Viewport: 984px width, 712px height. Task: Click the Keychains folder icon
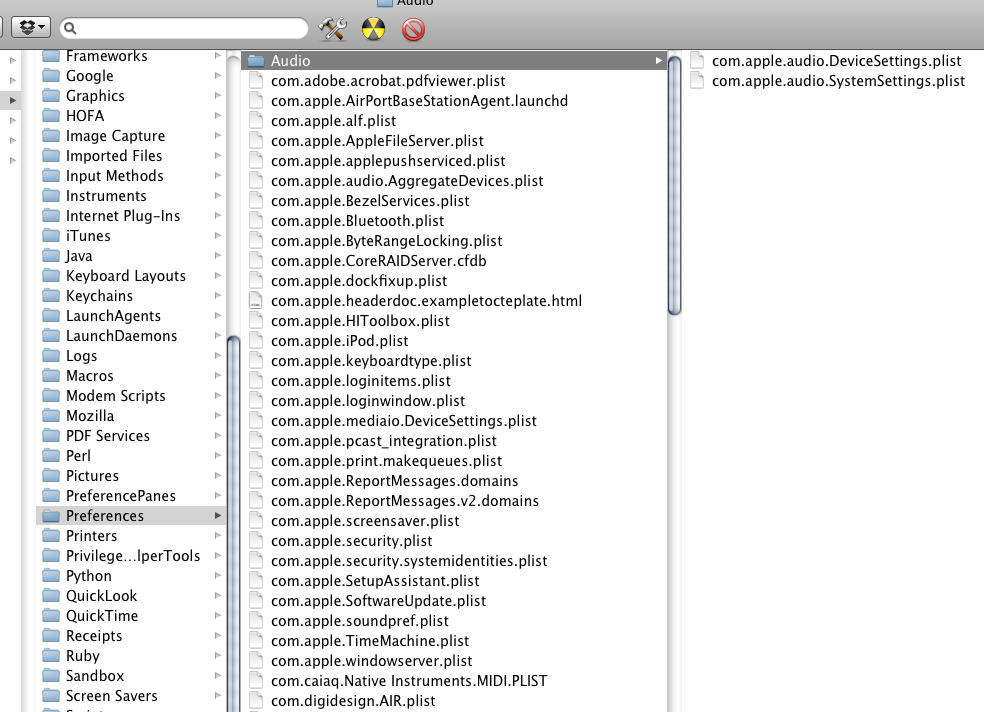(x=51, y=296)
